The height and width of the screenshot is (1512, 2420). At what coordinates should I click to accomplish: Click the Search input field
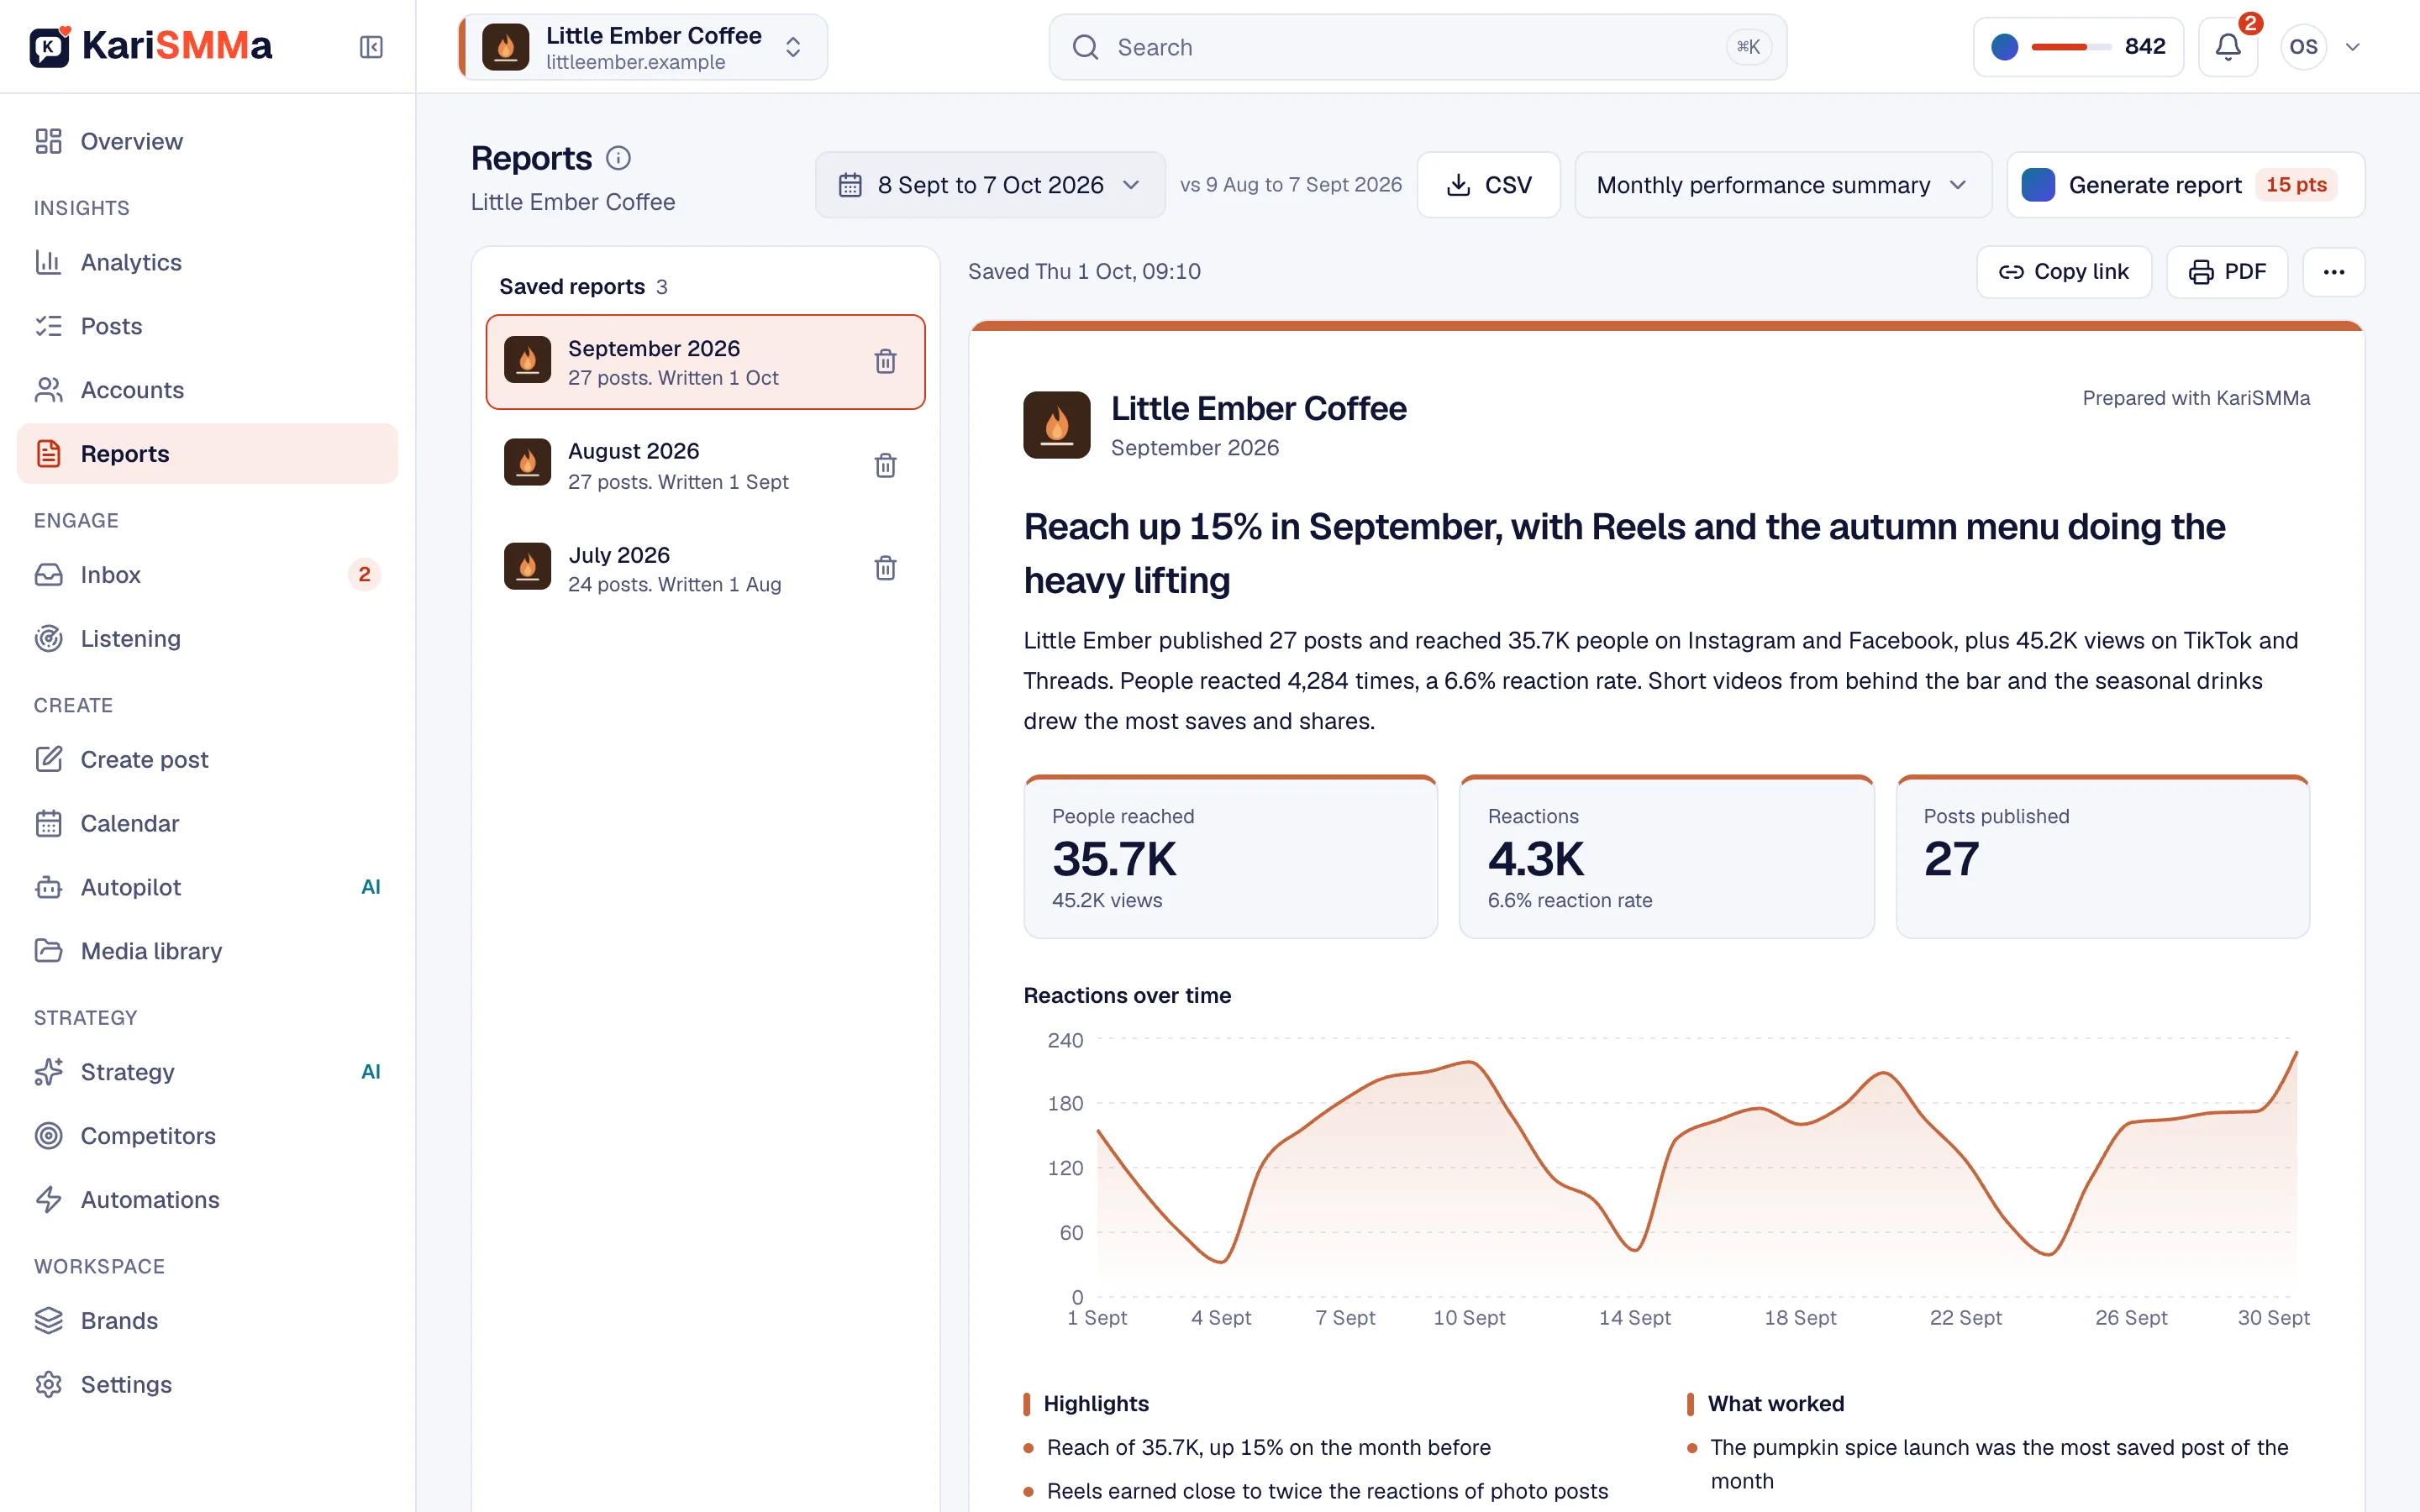pyautogui.click(x=1417, y=47)
